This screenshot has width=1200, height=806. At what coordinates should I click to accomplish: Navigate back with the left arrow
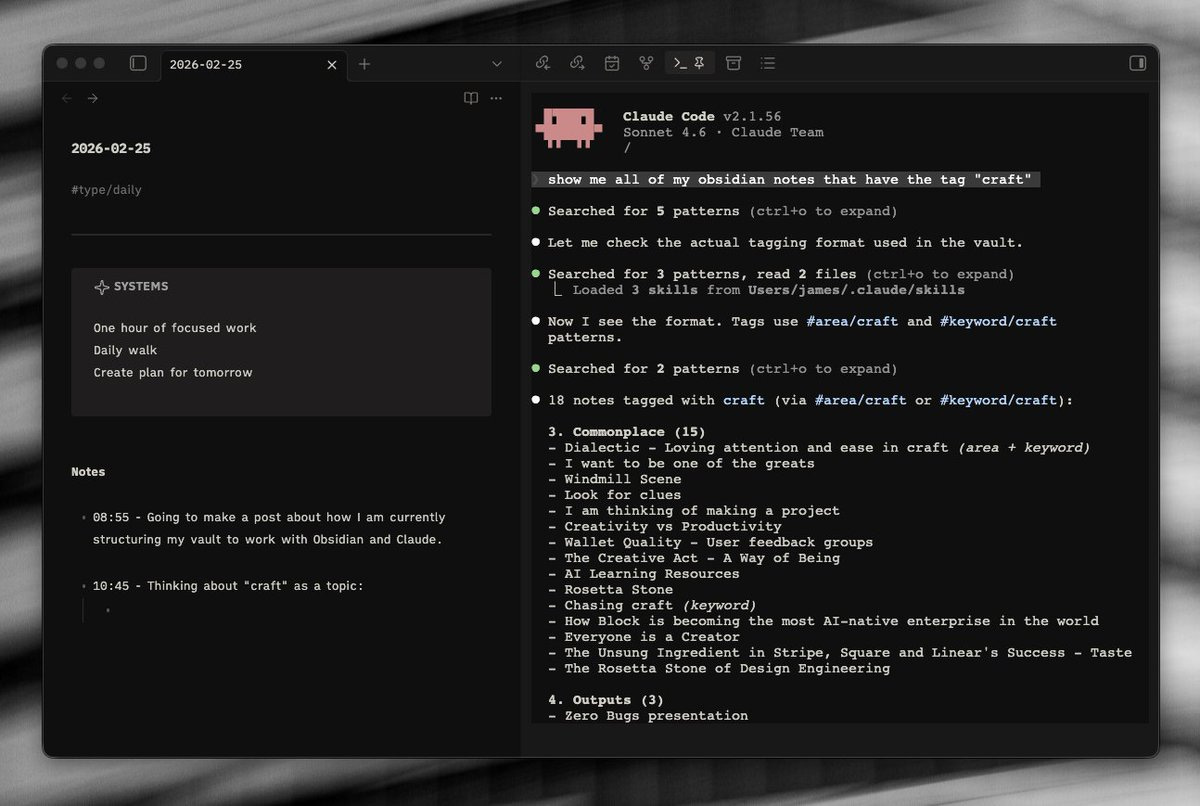point(67,98)
